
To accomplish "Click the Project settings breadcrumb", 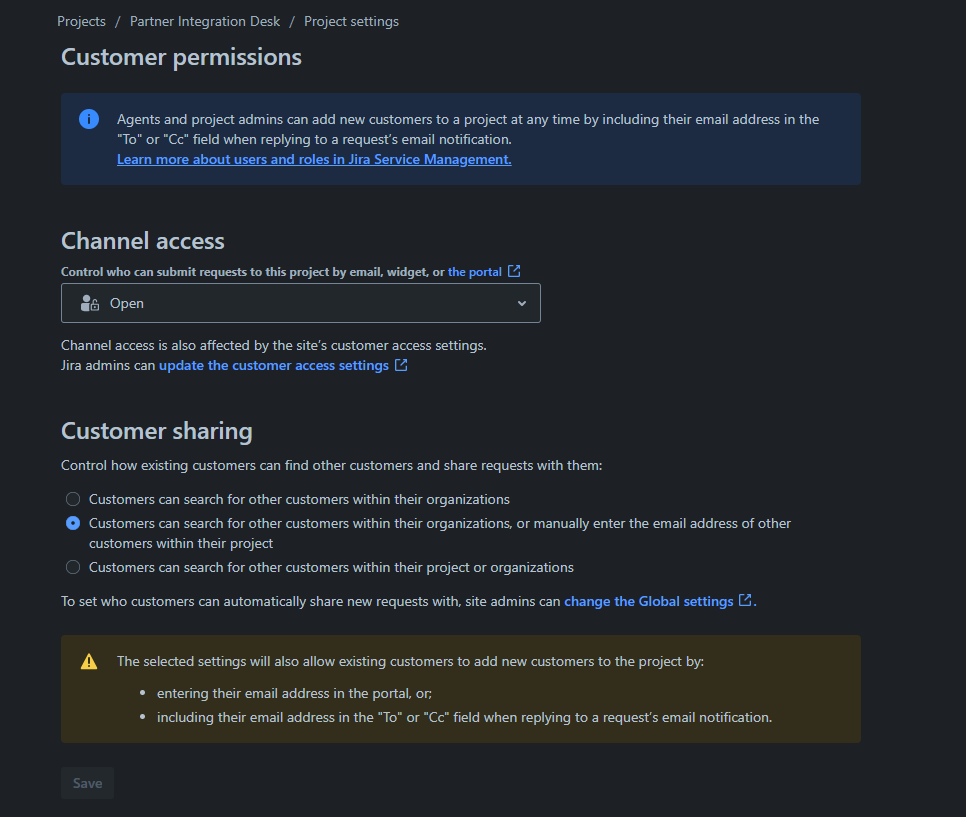I will pyautogui.click(x=351, y=21).
